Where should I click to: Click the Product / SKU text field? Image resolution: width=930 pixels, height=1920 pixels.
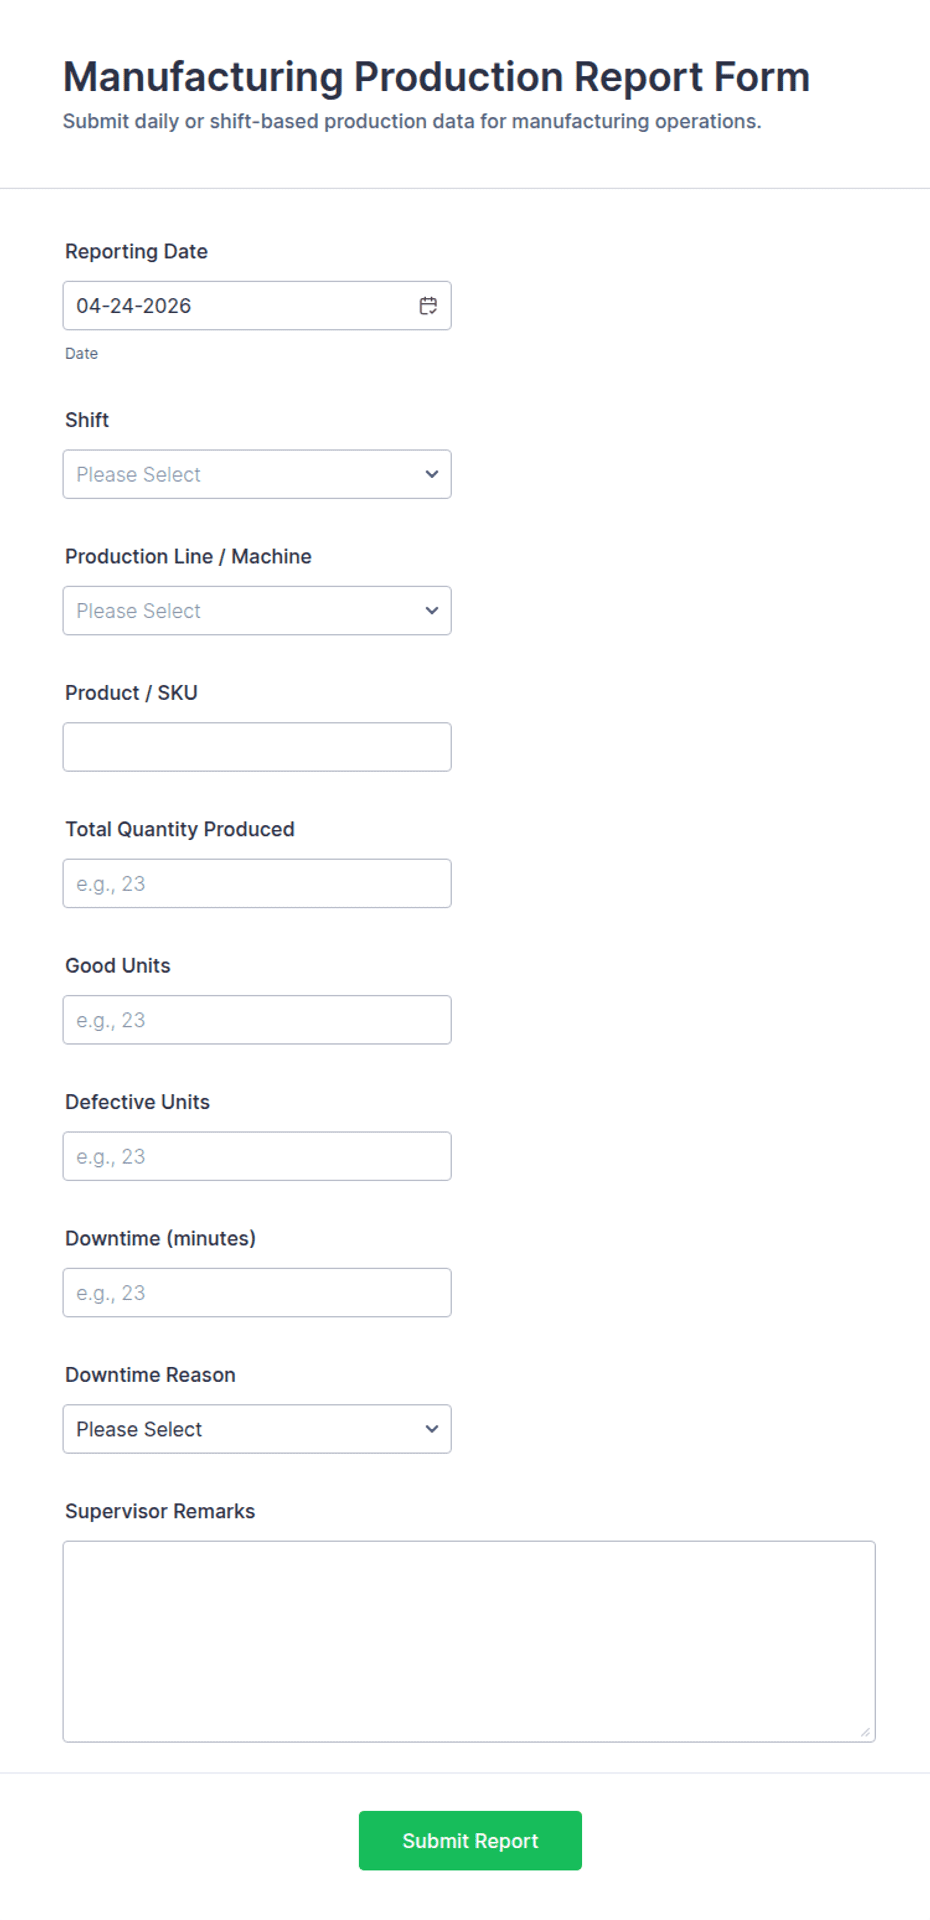click(x=256, y=746)
